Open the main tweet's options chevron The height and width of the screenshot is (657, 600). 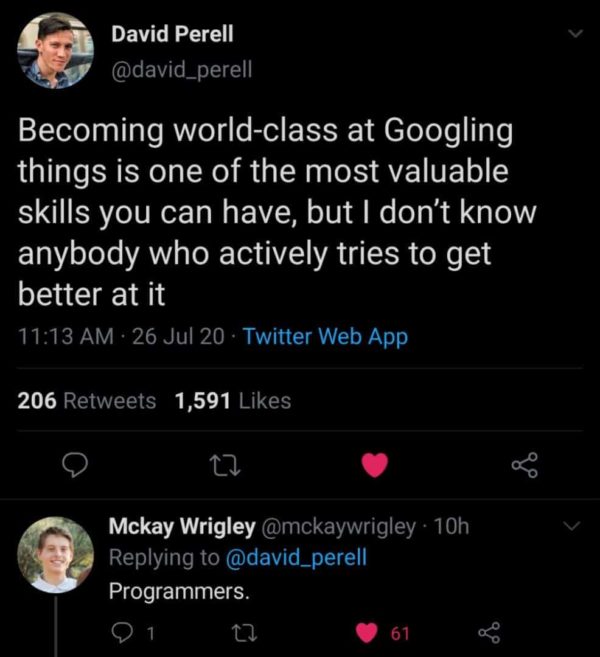coord(572,34)
